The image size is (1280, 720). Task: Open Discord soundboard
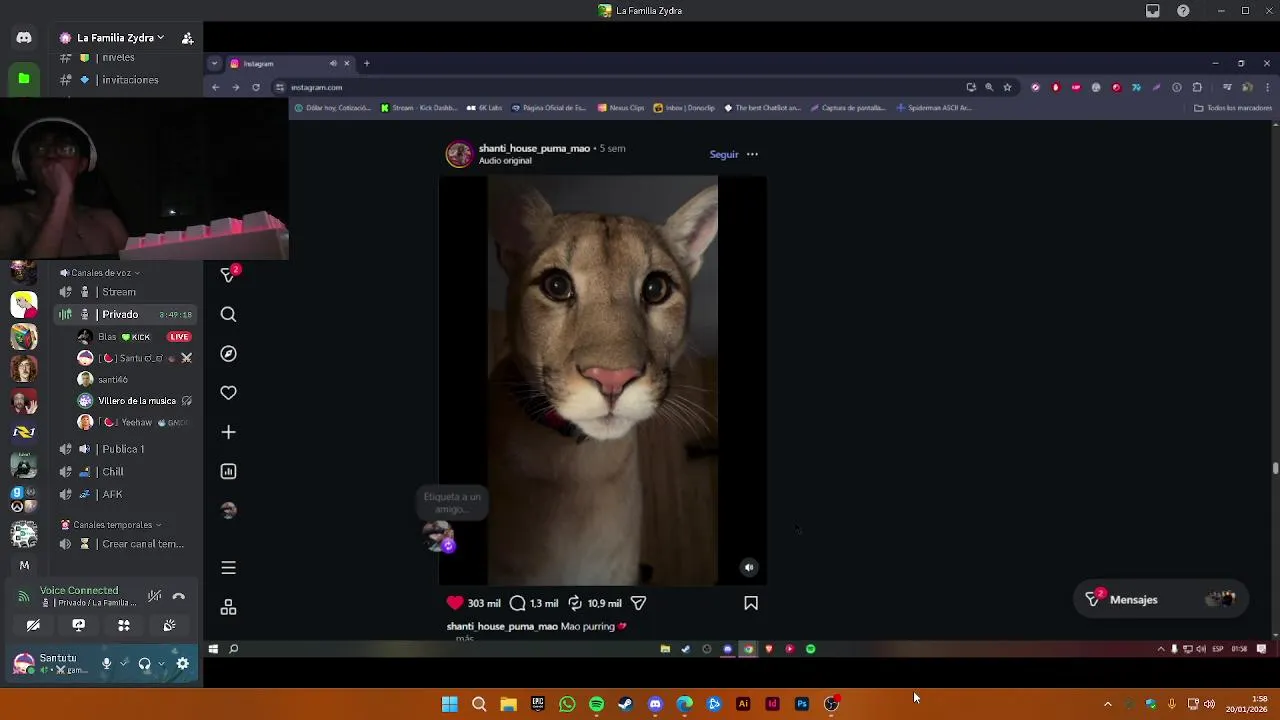click(x=169, y=625)
